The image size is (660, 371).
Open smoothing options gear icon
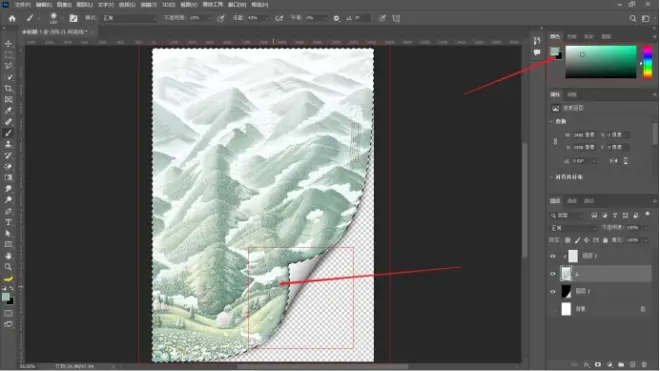click(x=336, y=19)
